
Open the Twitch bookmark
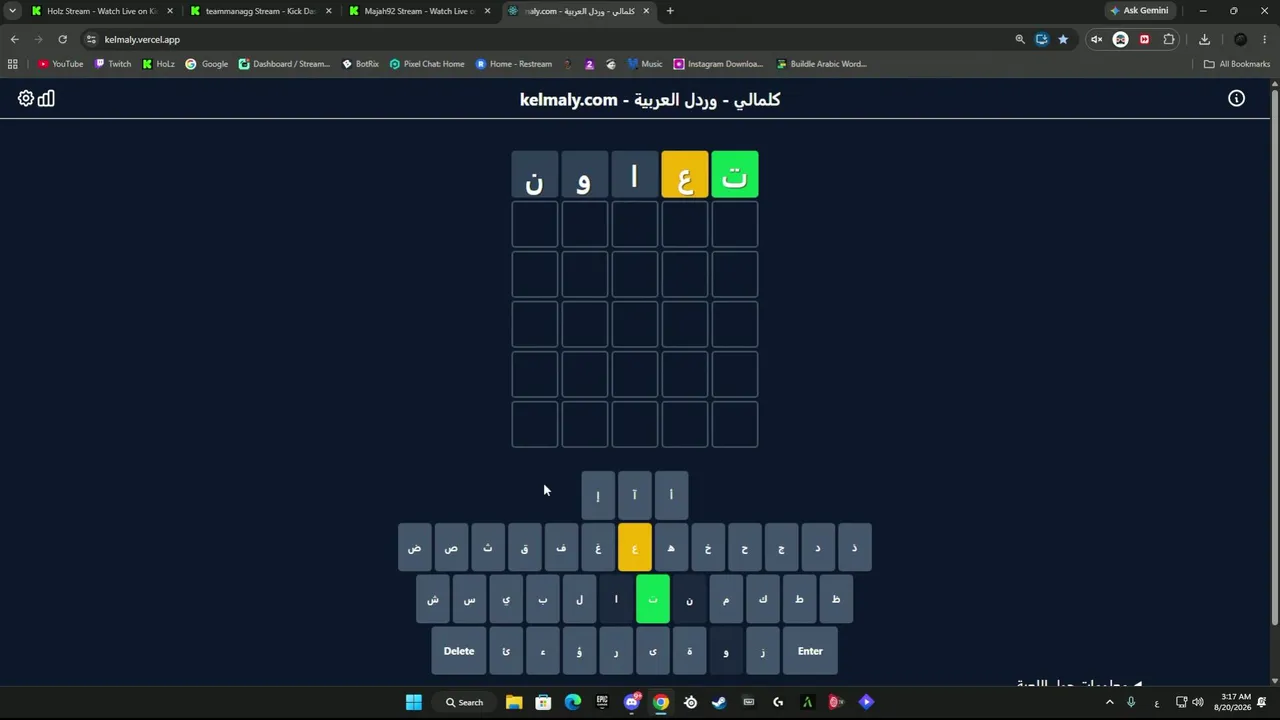tap(113, 63)
